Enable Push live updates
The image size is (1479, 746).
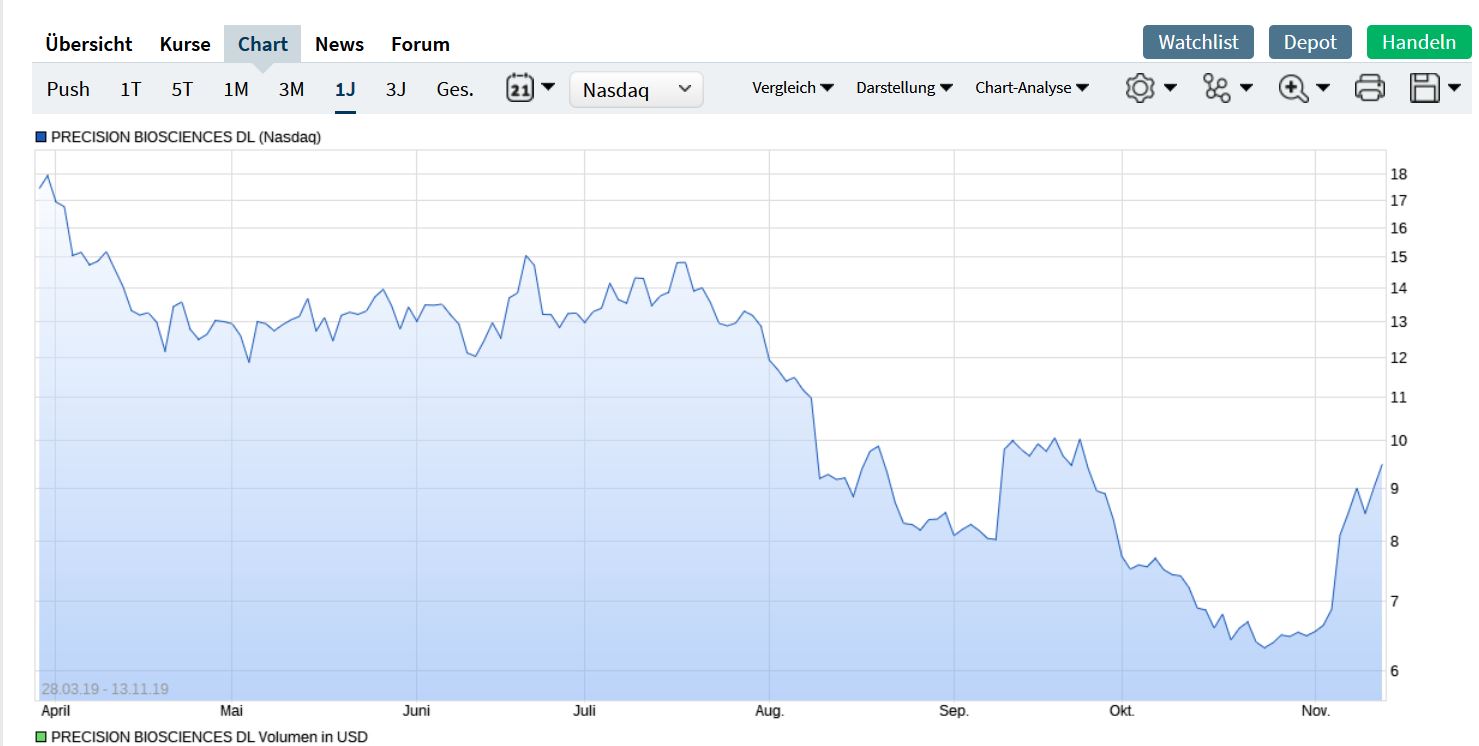pos(68,89)
